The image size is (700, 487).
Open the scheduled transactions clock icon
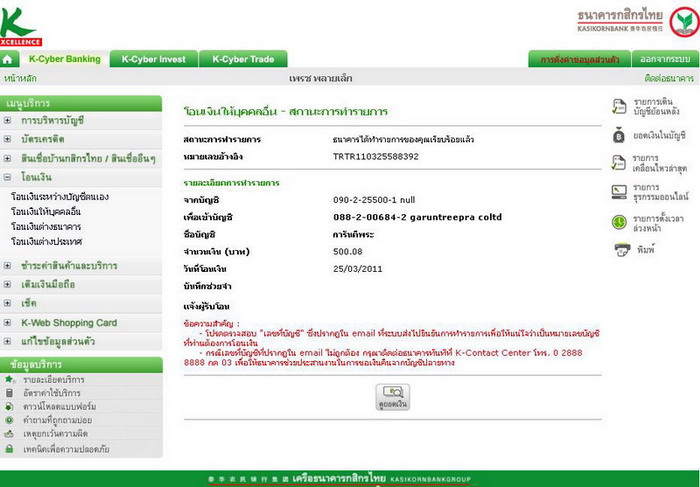click(618, 223)
